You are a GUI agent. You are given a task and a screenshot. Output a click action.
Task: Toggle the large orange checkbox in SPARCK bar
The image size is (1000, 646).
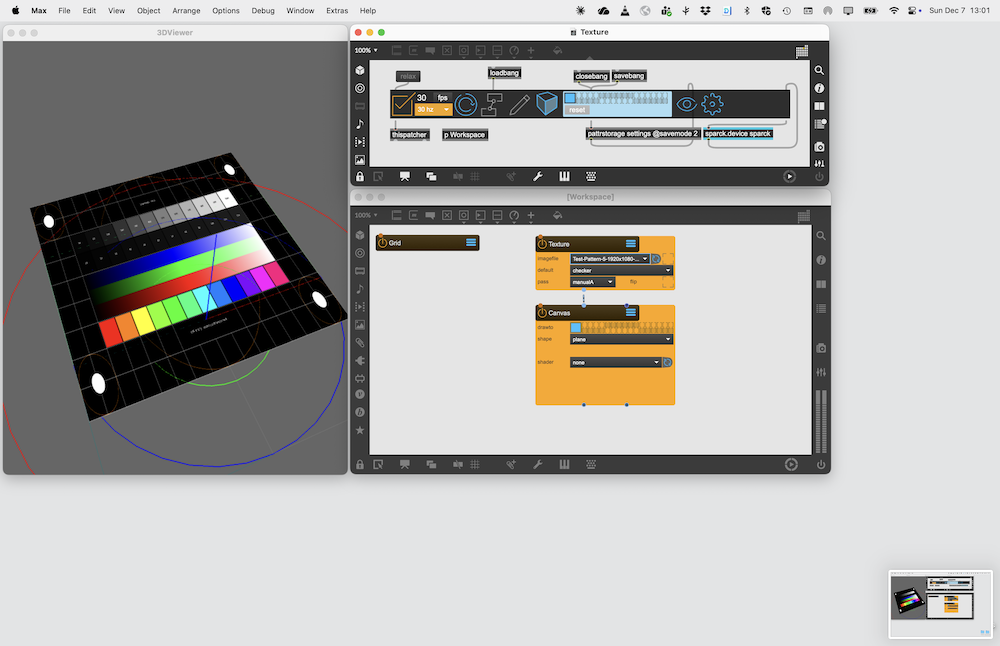pyautogui.click(x=402, y=103)
